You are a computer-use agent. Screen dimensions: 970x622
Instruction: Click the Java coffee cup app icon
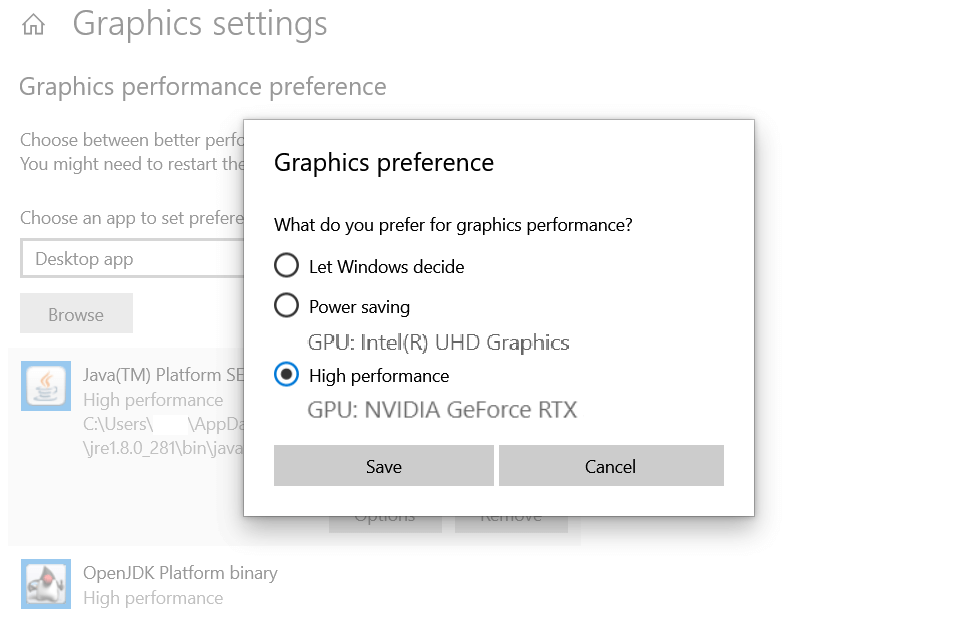[x=46, y=386]
